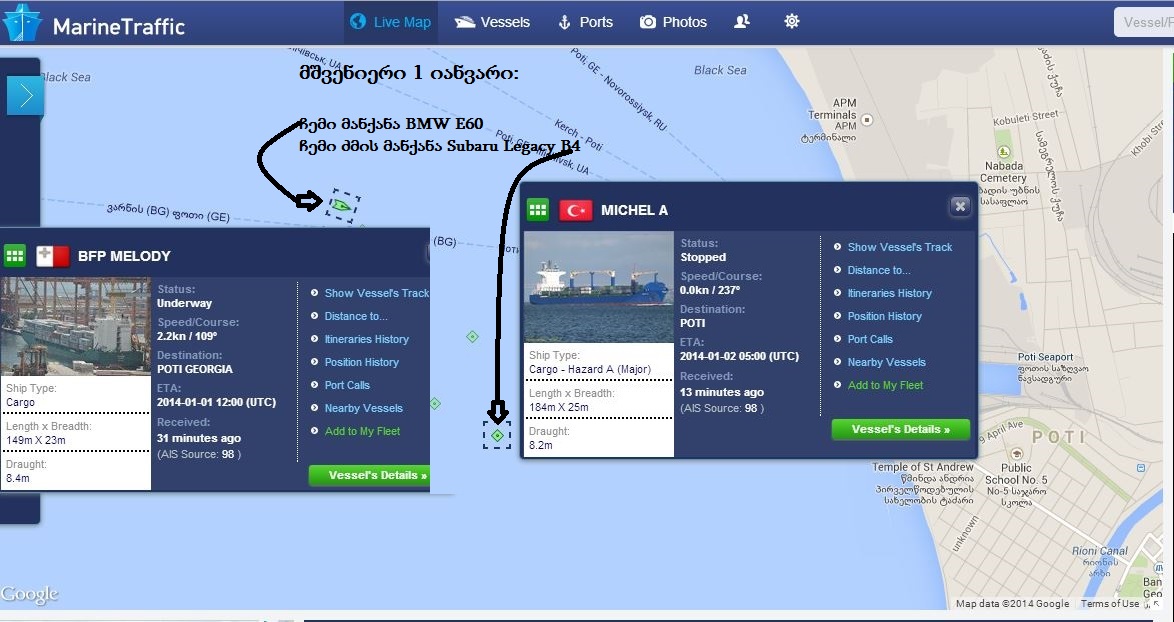The image size is (1174, 622).
Task: Click the user account icon in navbar
Action: point(742,22)
